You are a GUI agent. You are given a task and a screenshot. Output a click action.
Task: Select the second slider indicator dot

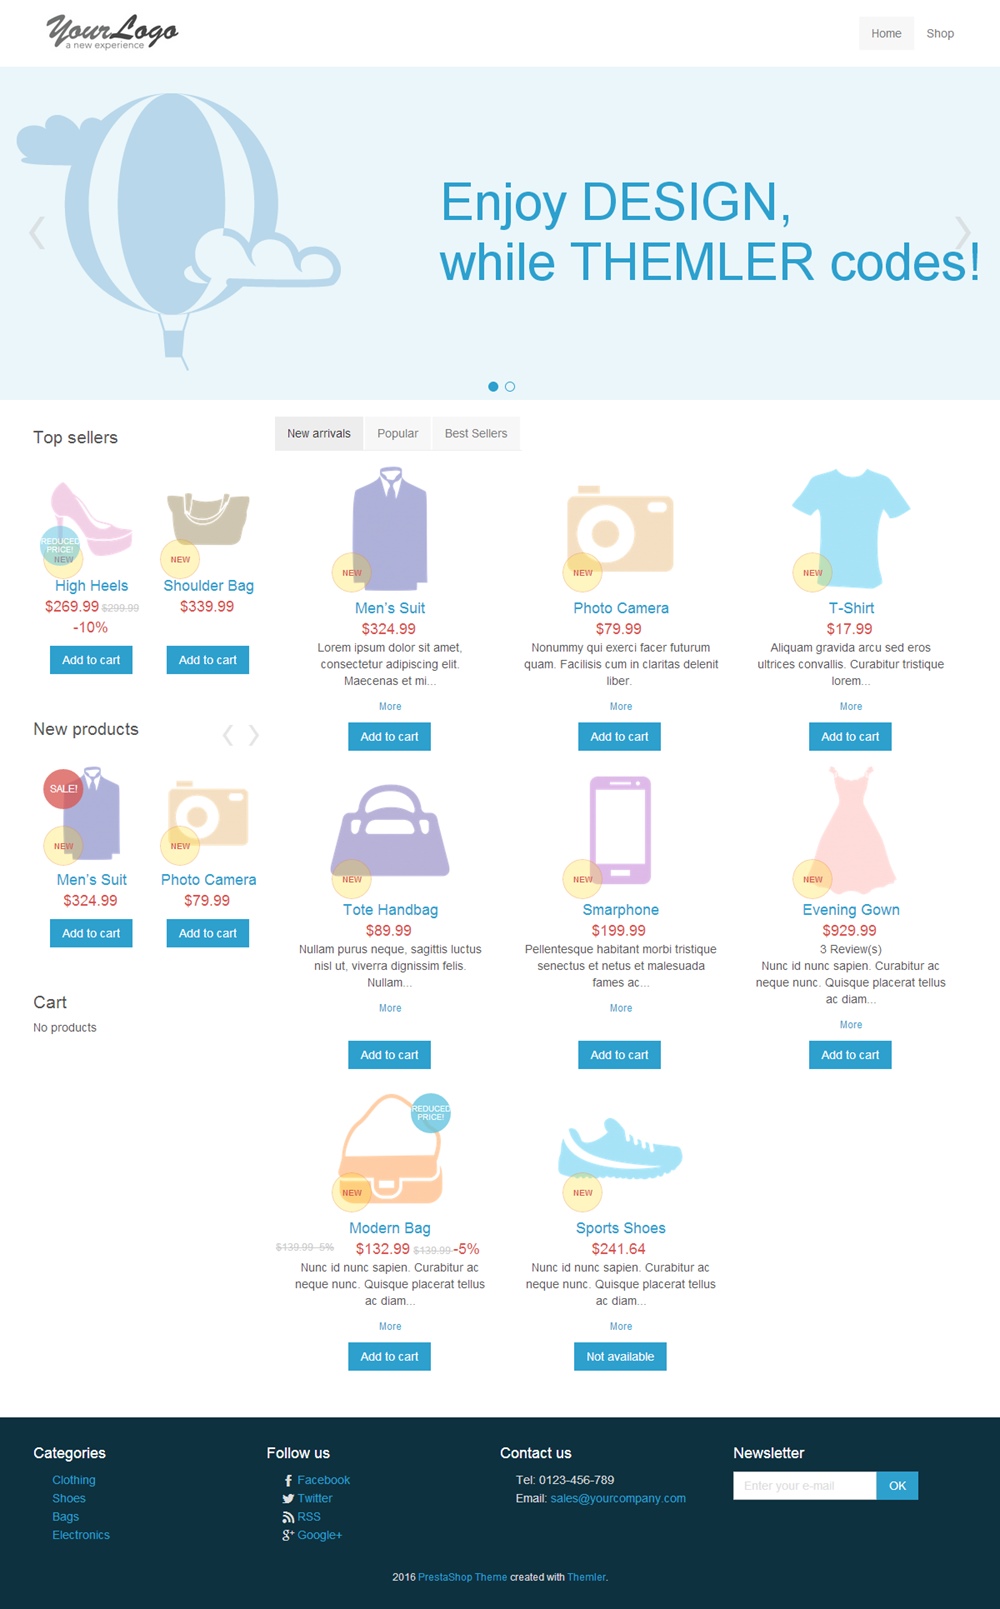[510, 387]
